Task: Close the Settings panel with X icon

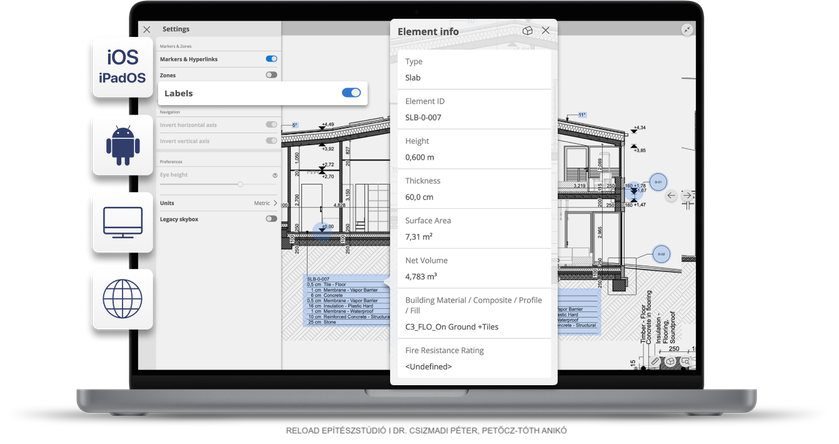Action: tap(147, 30)
